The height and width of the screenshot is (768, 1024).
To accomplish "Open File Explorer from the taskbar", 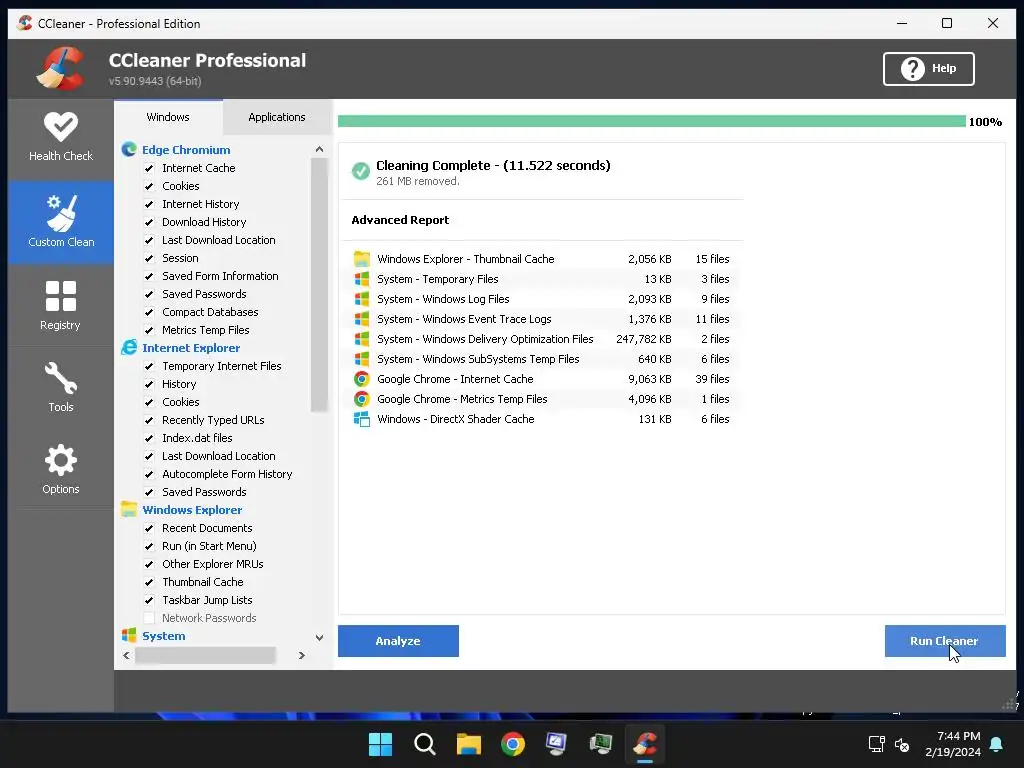I will pyautogui.click(x=469, y=744).
